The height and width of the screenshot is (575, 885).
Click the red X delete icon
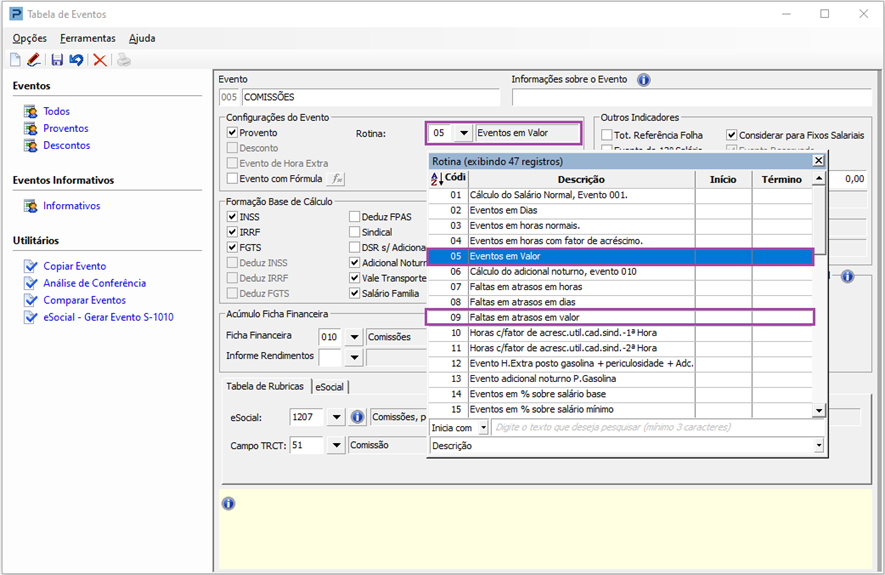coord(100,60)
